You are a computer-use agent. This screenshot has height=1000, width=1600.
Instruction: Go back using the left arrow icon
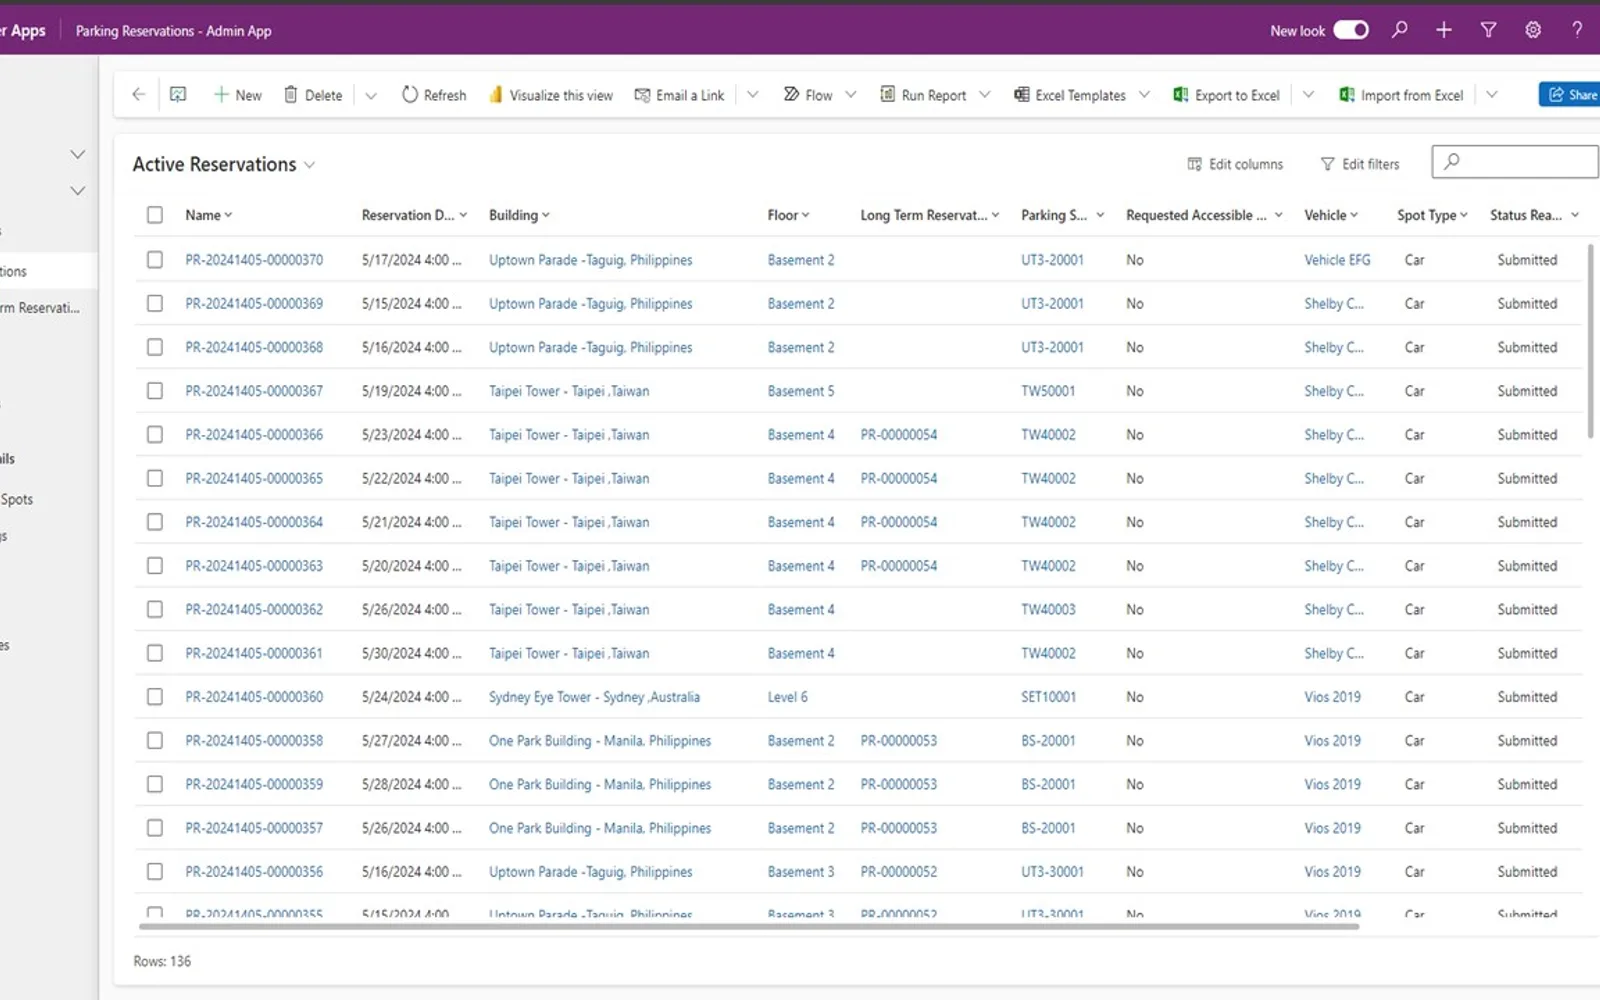[x=138, y=95]
